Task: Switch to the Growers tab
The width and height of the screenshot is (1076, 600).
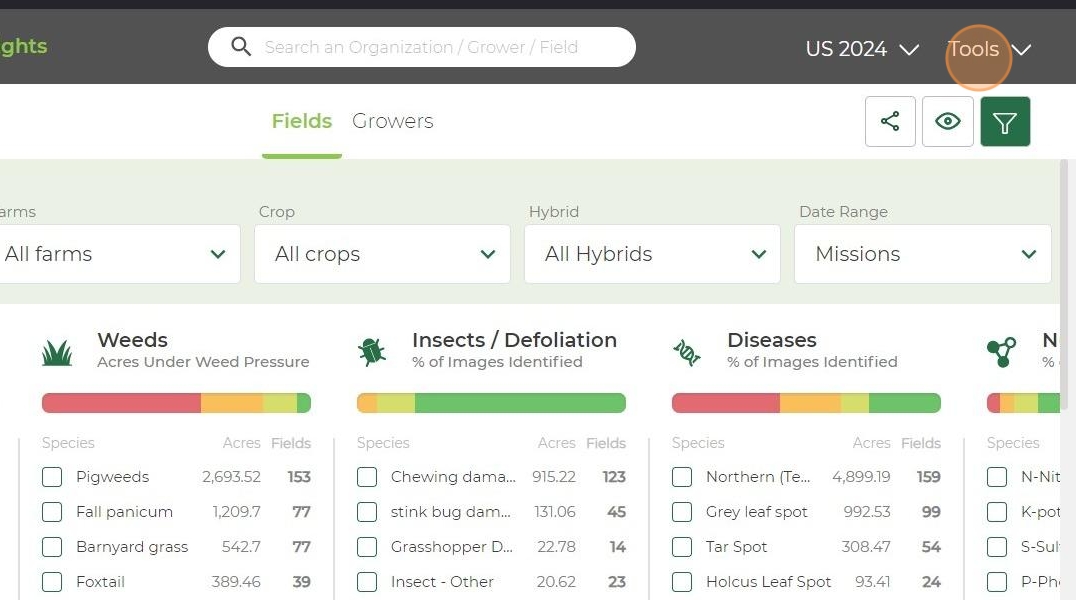Action: [x=392, y=121]
